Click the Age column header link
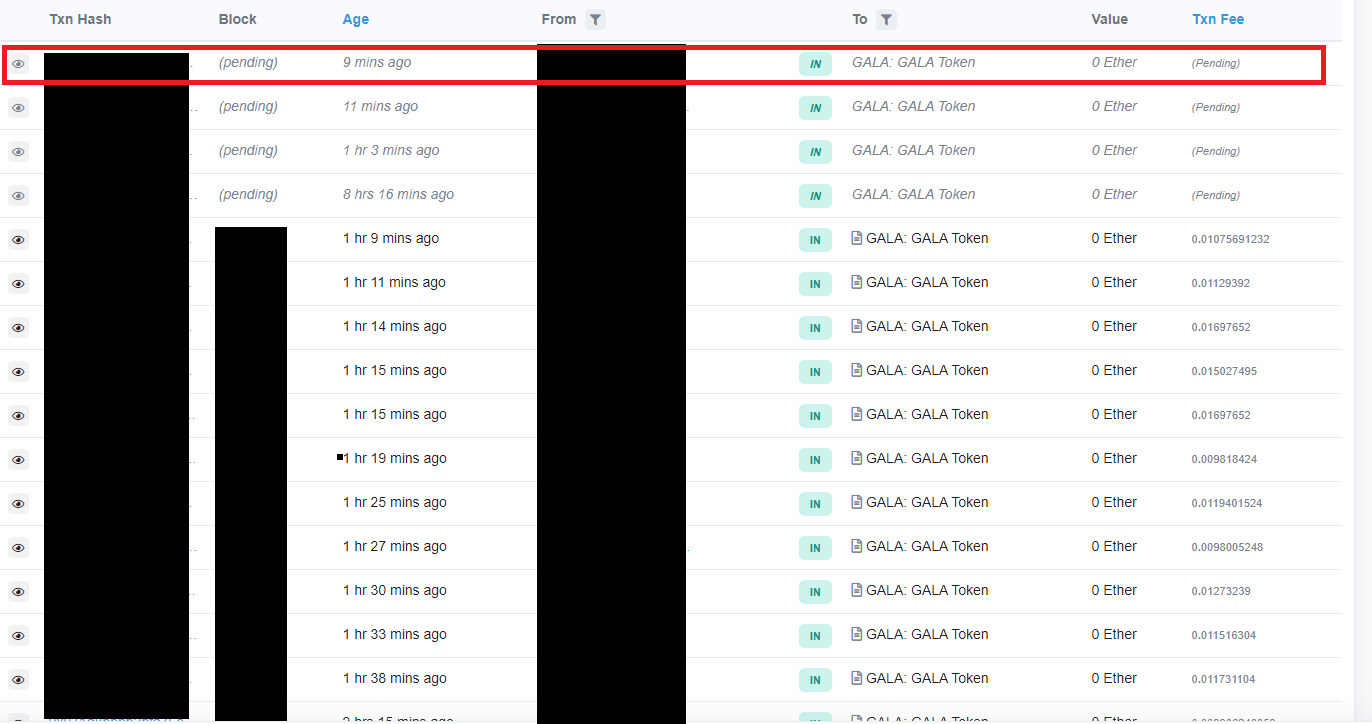The width and height of the screenshot is (1372, 724). point(356,19)
